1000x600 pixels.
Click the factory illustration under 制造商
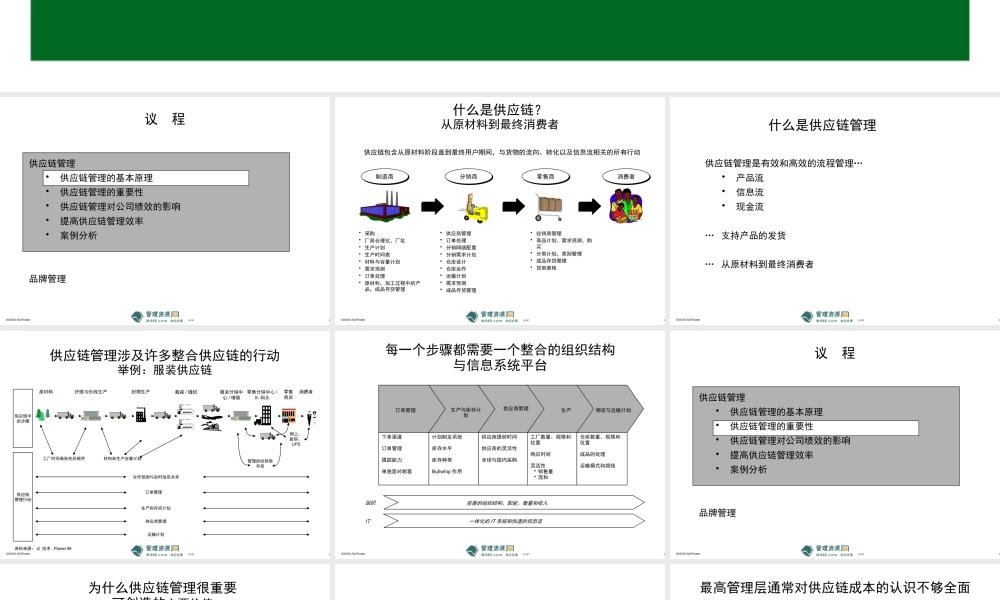pyautogui.click(x=385, y=207)
